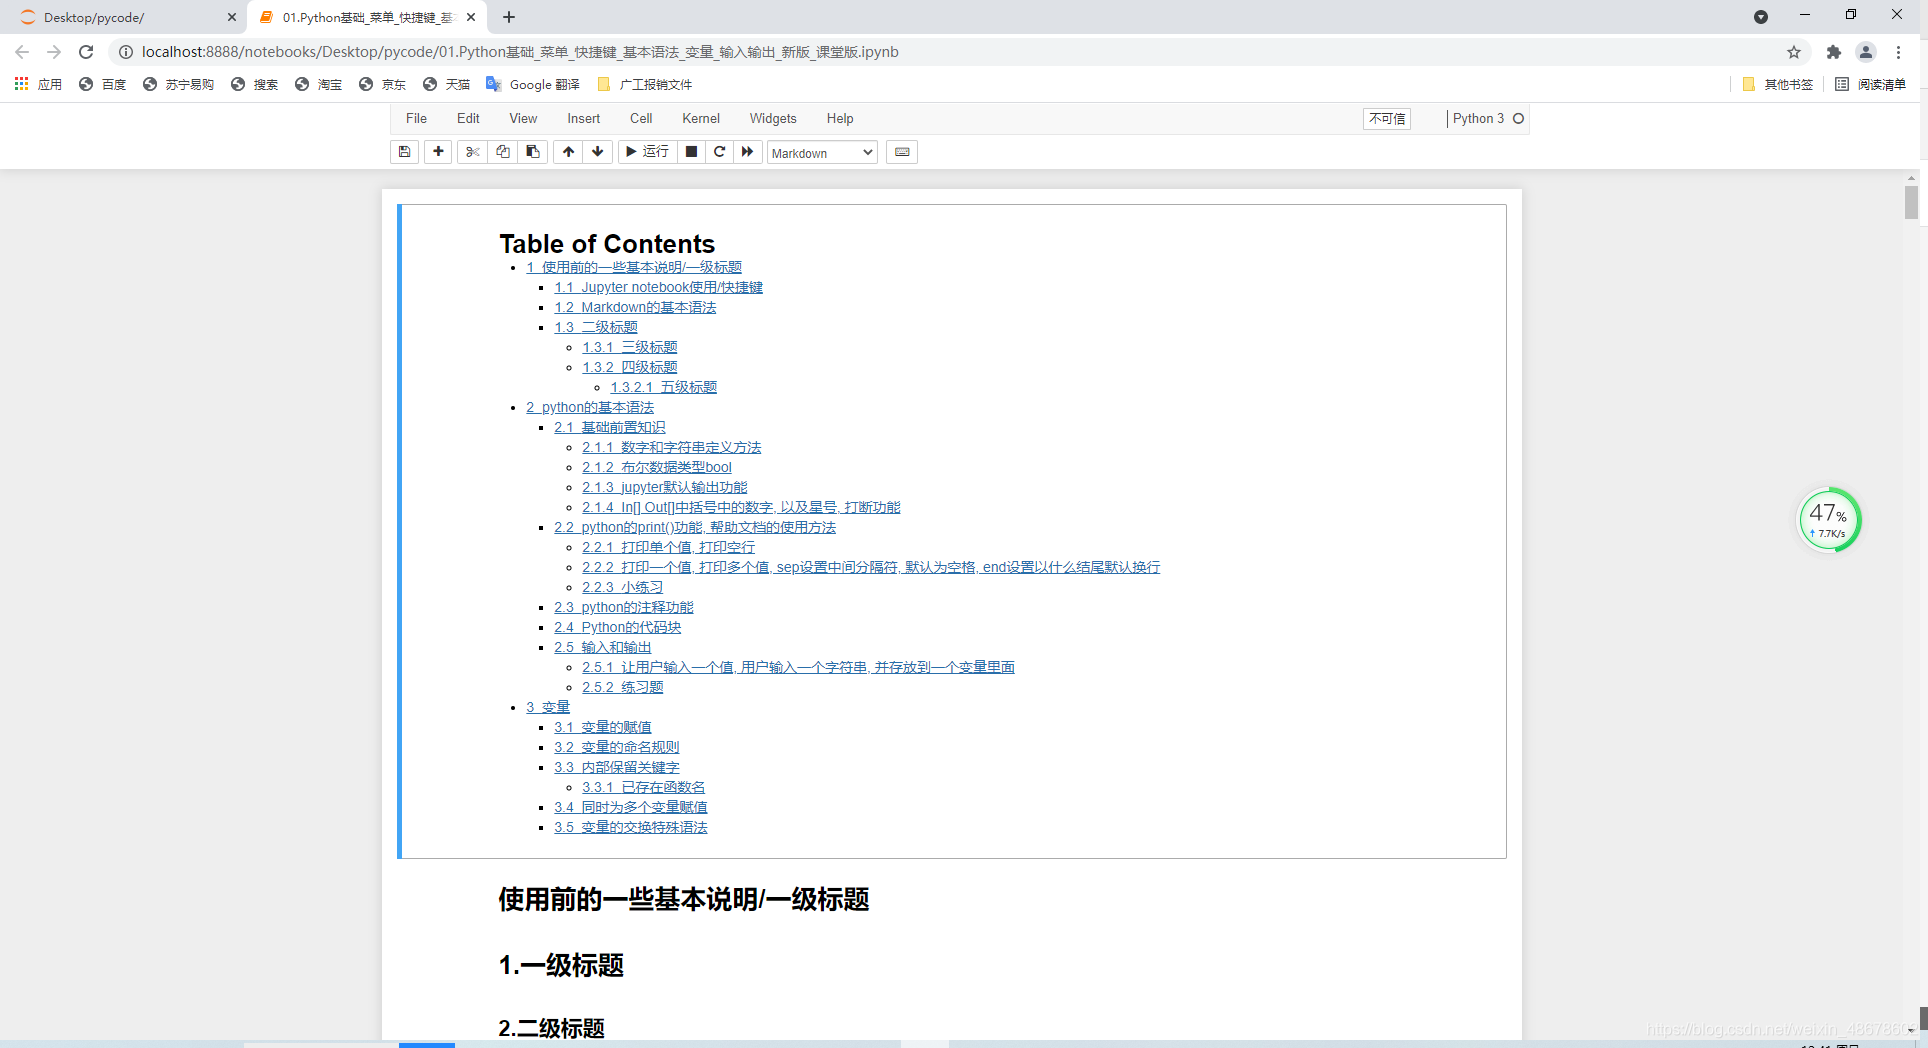Bookmark this page with star icon
The image size is (1928, 1048).
1794,52
